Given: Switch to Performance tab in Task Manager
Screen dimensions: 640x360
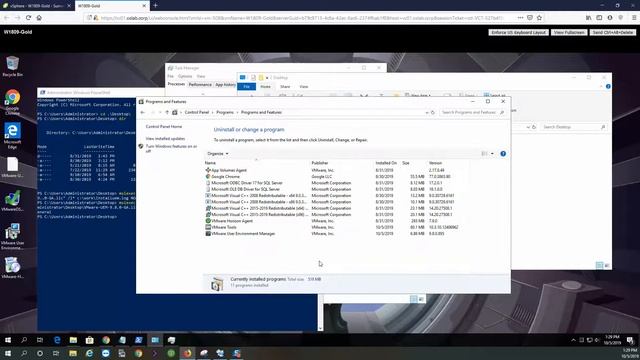Looking at the screenshot, I should (200, 84).
